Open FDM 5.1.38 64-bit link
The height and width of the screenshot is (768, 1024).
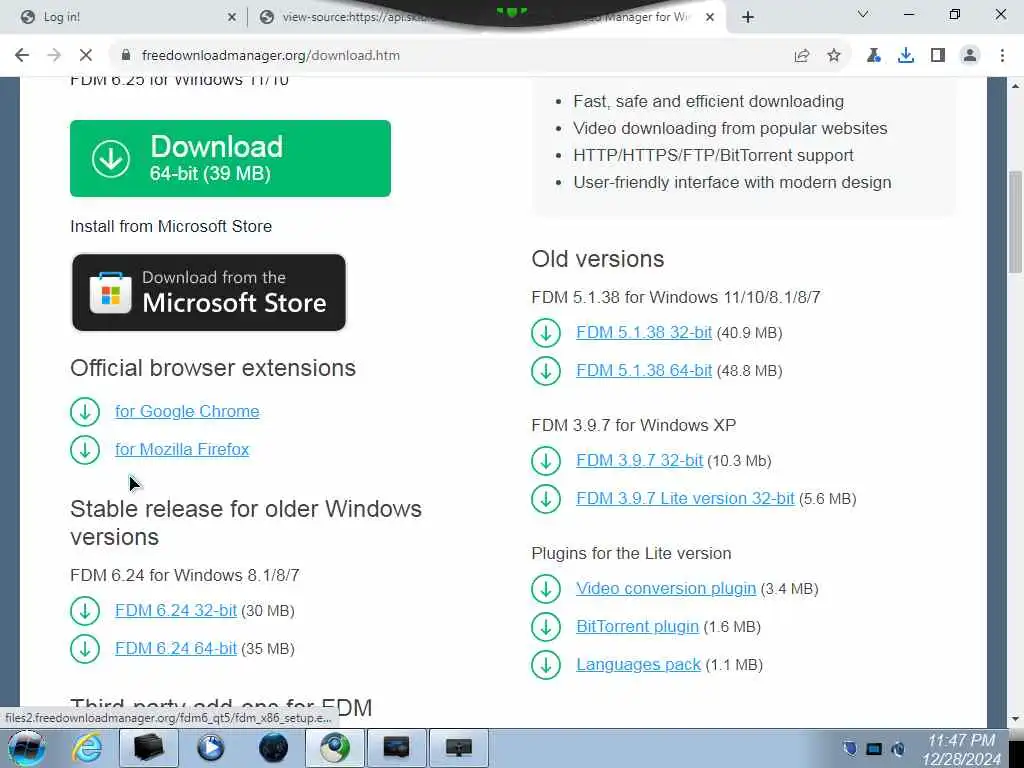coord(644,370)
